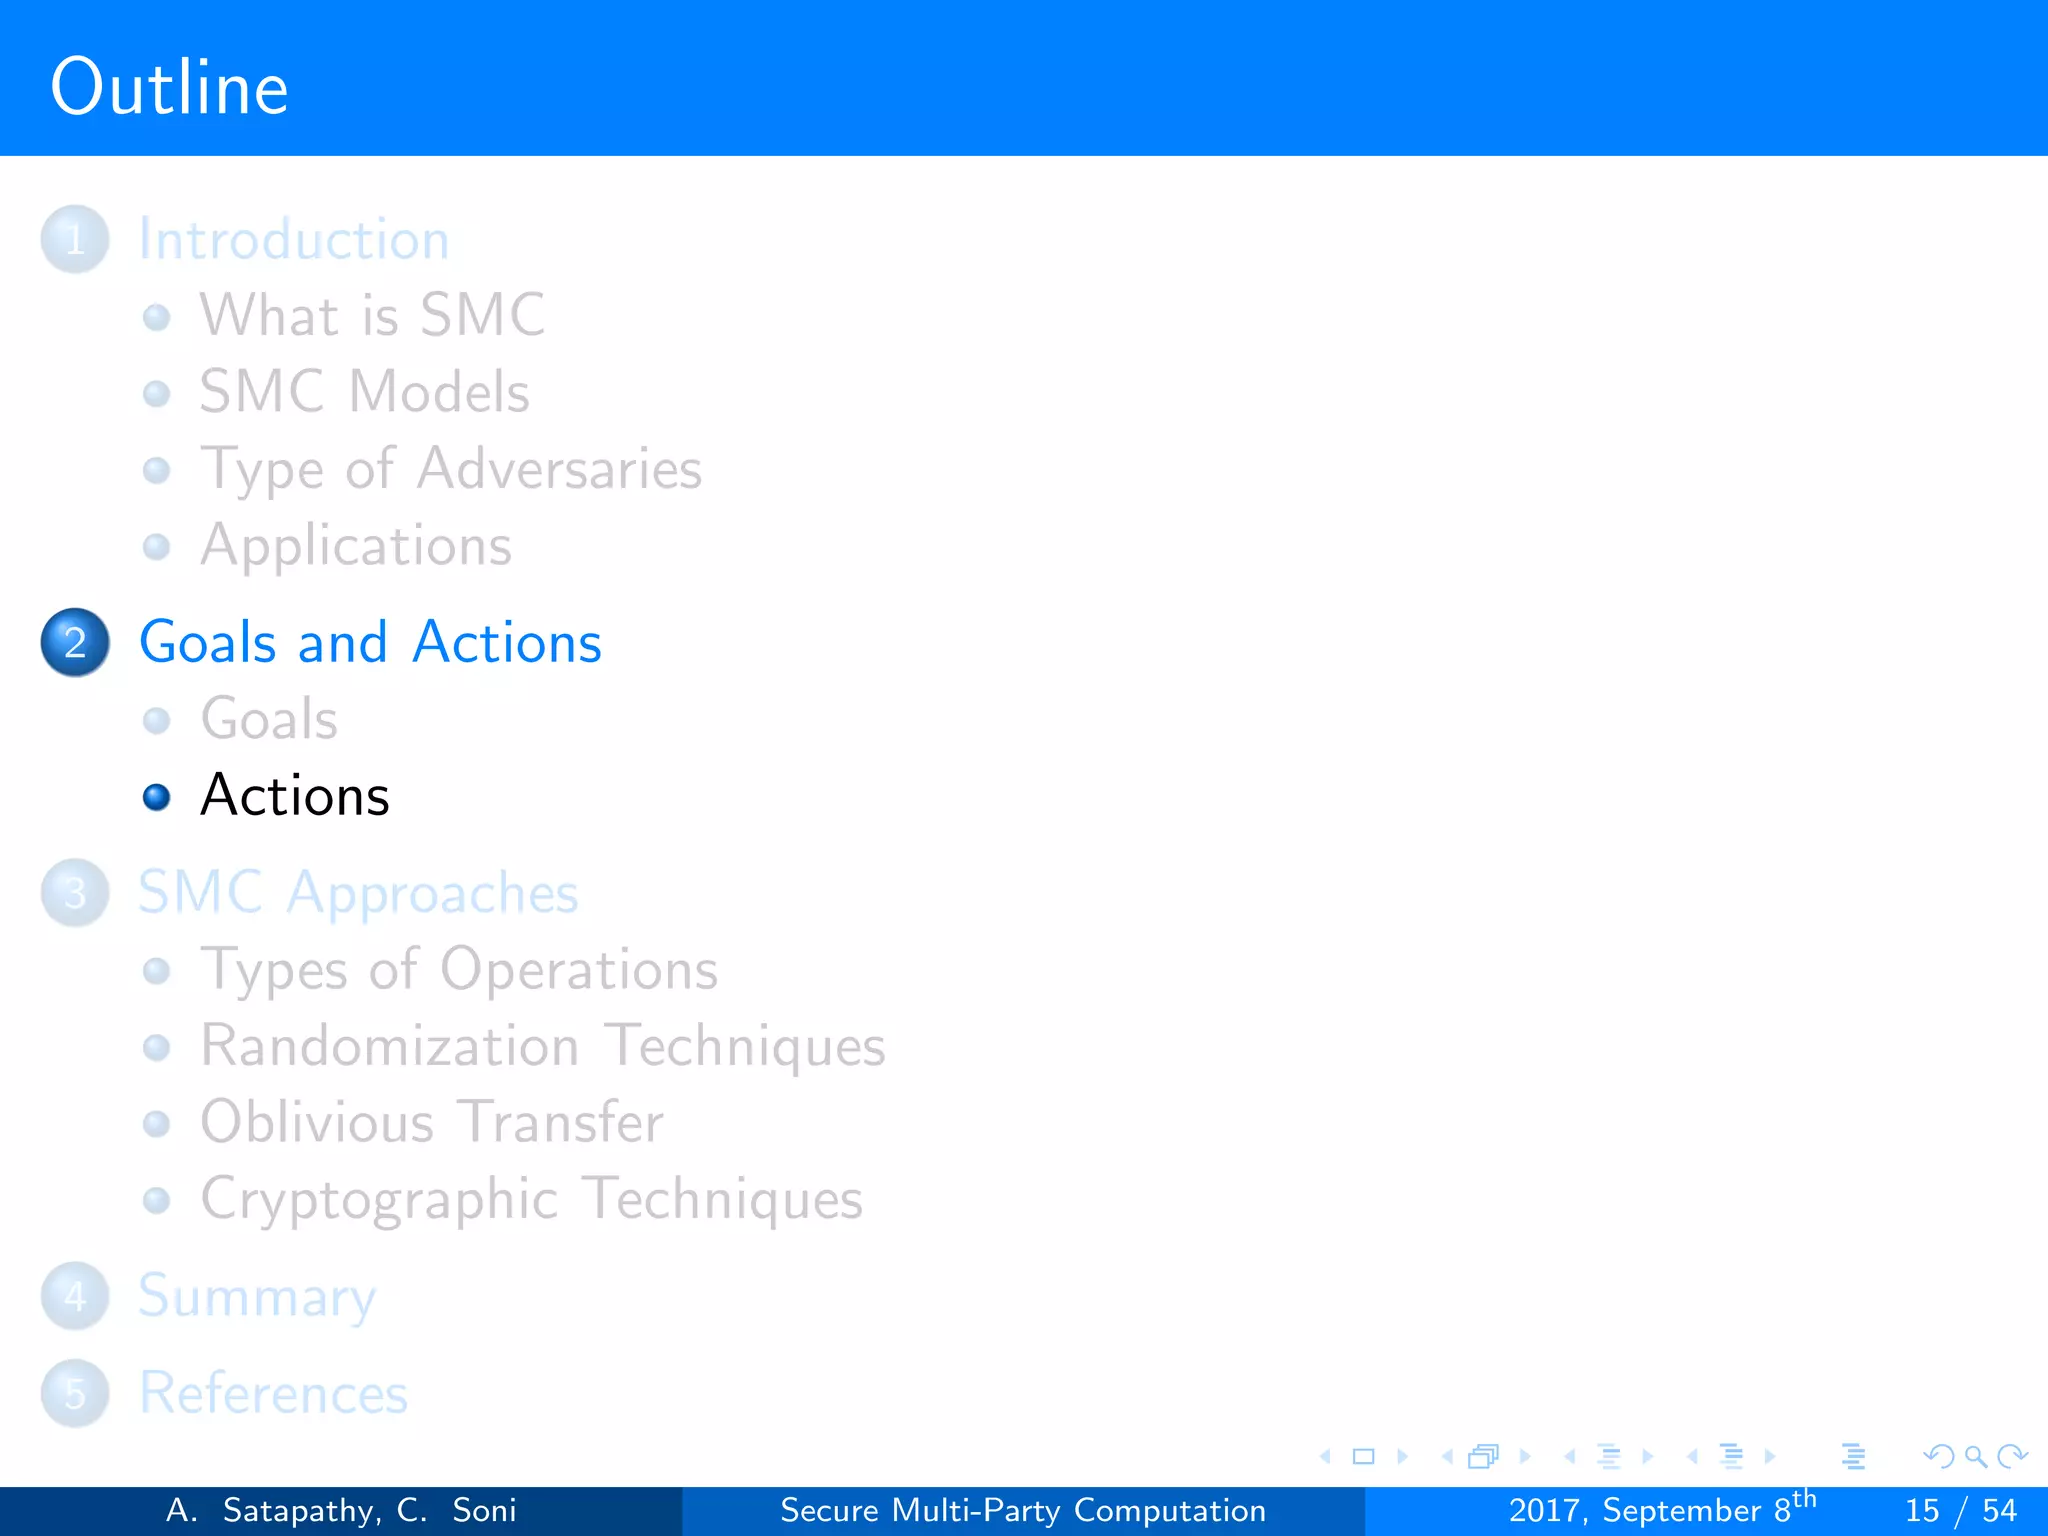Click the Secure Multi-Party Computation footer title

click(x=1022, y=1510)
